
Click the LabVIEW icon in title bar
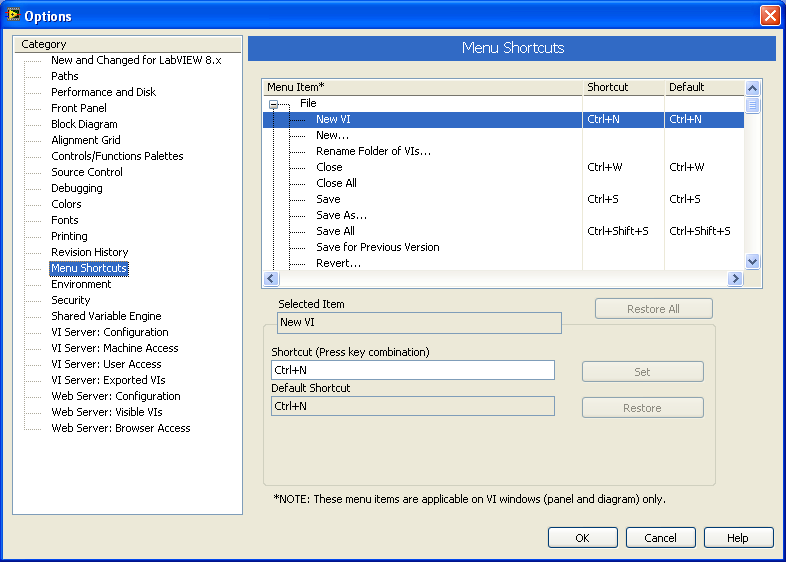tap(13, 15)
